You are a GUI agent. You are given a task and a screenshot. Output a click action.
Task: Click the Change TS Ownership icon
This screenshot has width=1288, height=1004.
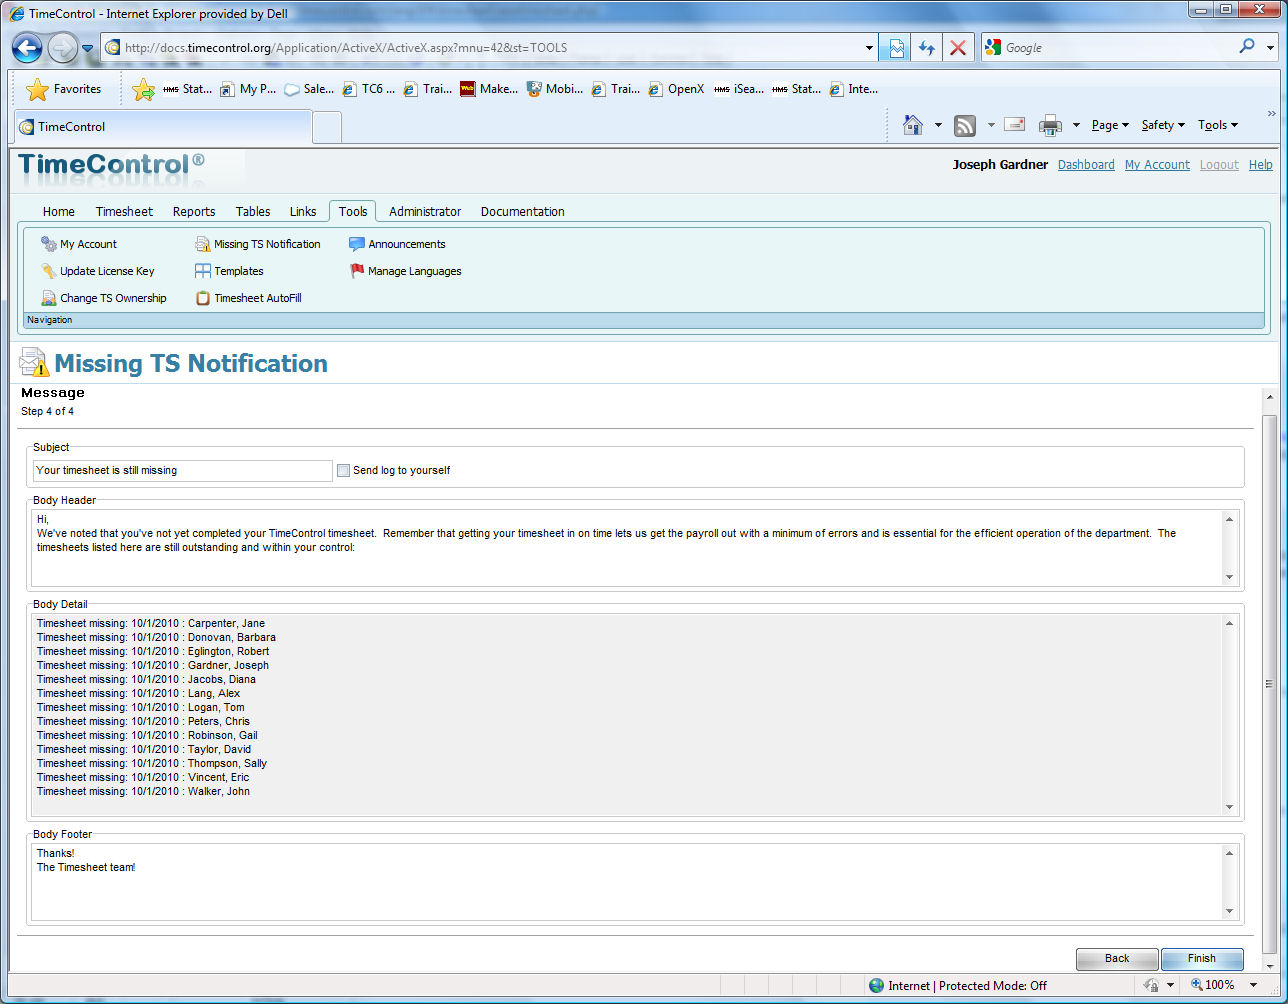pos(48,298)
